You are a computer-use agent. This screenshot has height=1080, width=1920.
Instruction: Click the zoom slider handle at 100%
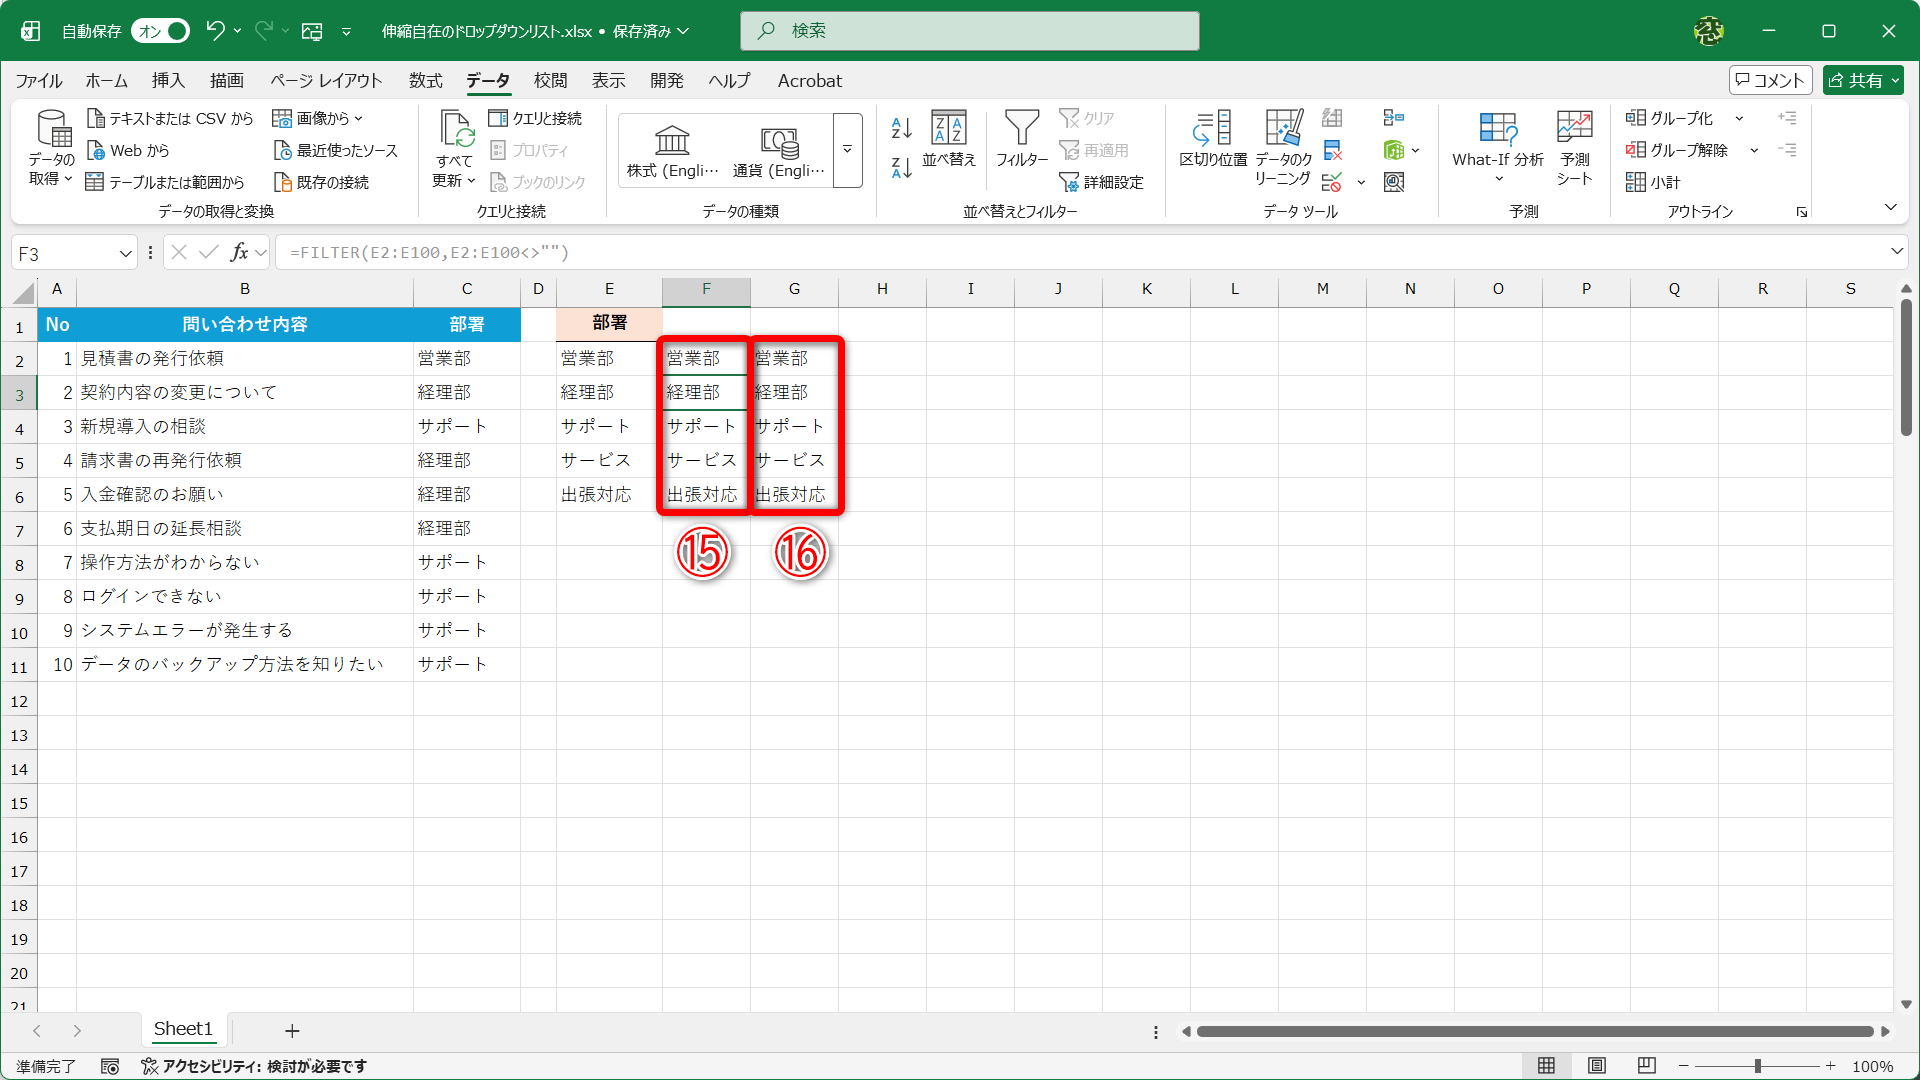(1757, 1066)
